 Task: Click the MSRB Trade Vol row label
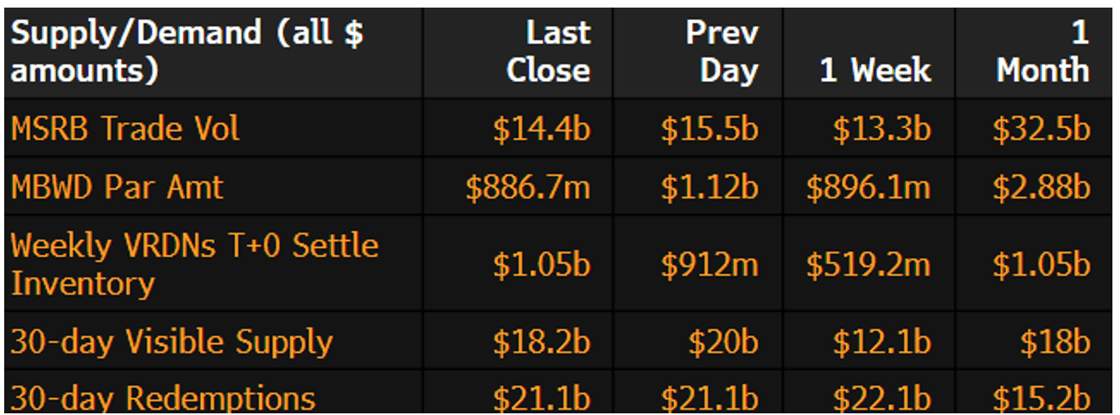(125, 128)
